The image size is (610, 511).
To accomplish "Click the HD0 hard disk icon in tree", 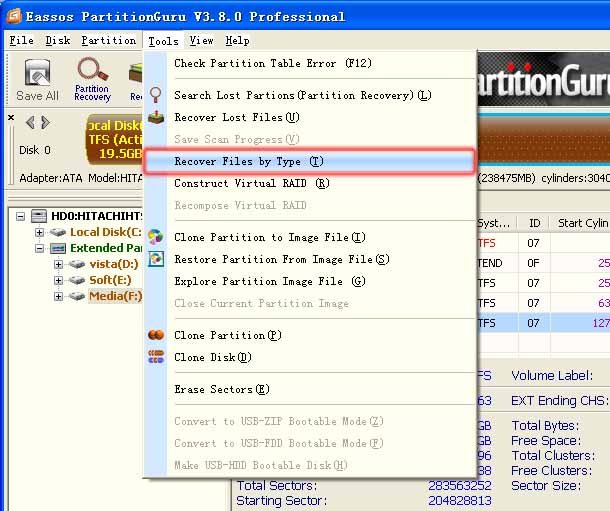I will (39, 216).
